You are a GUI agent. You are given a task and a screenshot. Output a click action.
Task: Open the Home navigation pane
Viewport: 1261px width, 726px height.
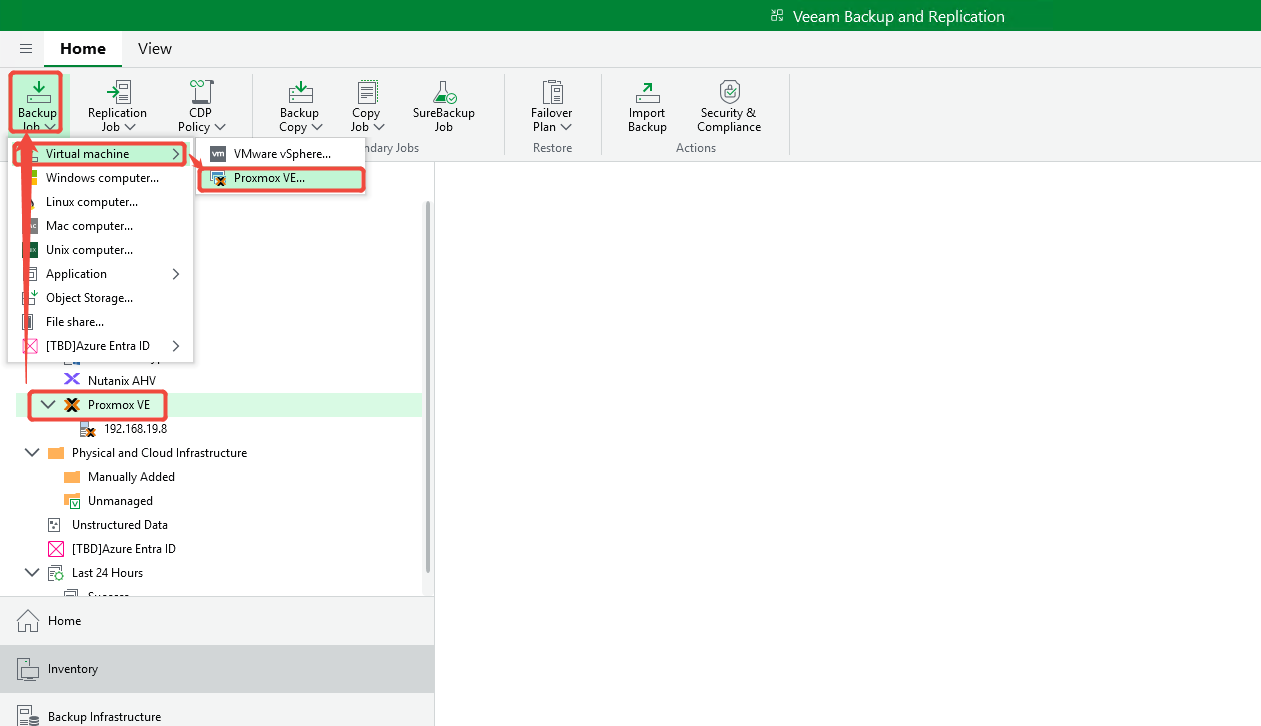pos(217,621)
